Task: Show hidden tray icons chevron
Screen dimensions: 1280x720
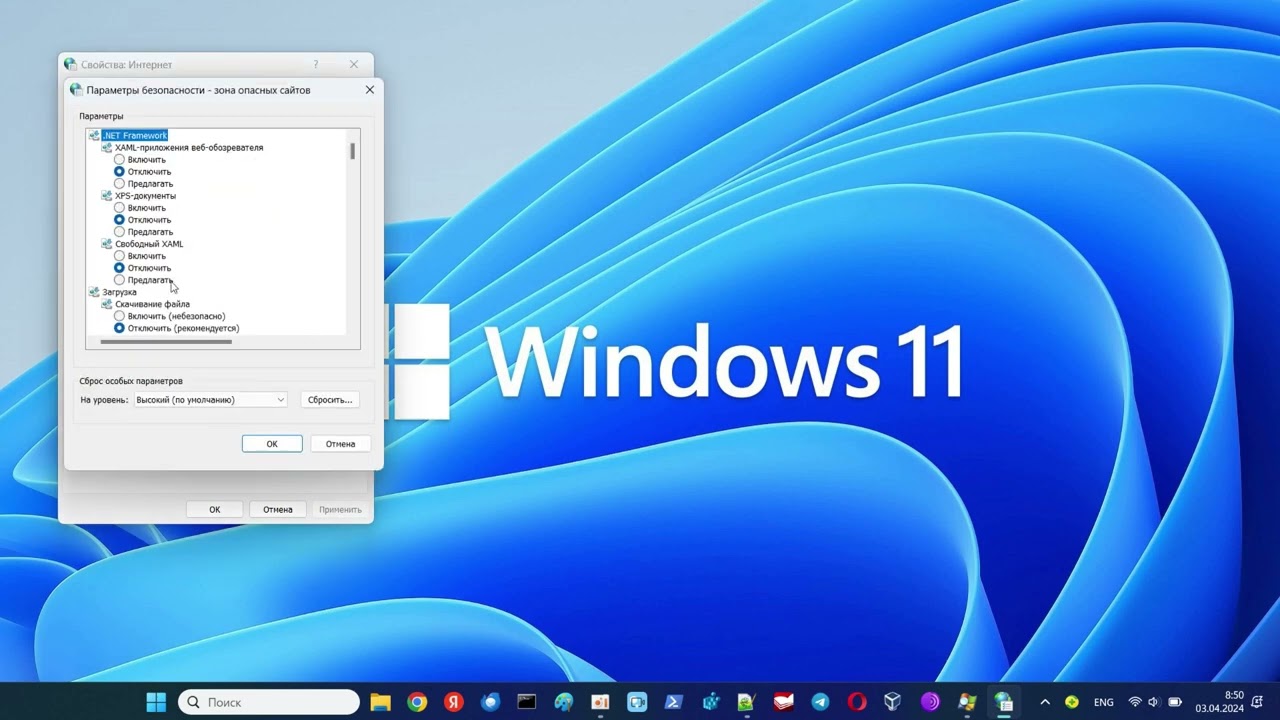Action: point(1045,702)
